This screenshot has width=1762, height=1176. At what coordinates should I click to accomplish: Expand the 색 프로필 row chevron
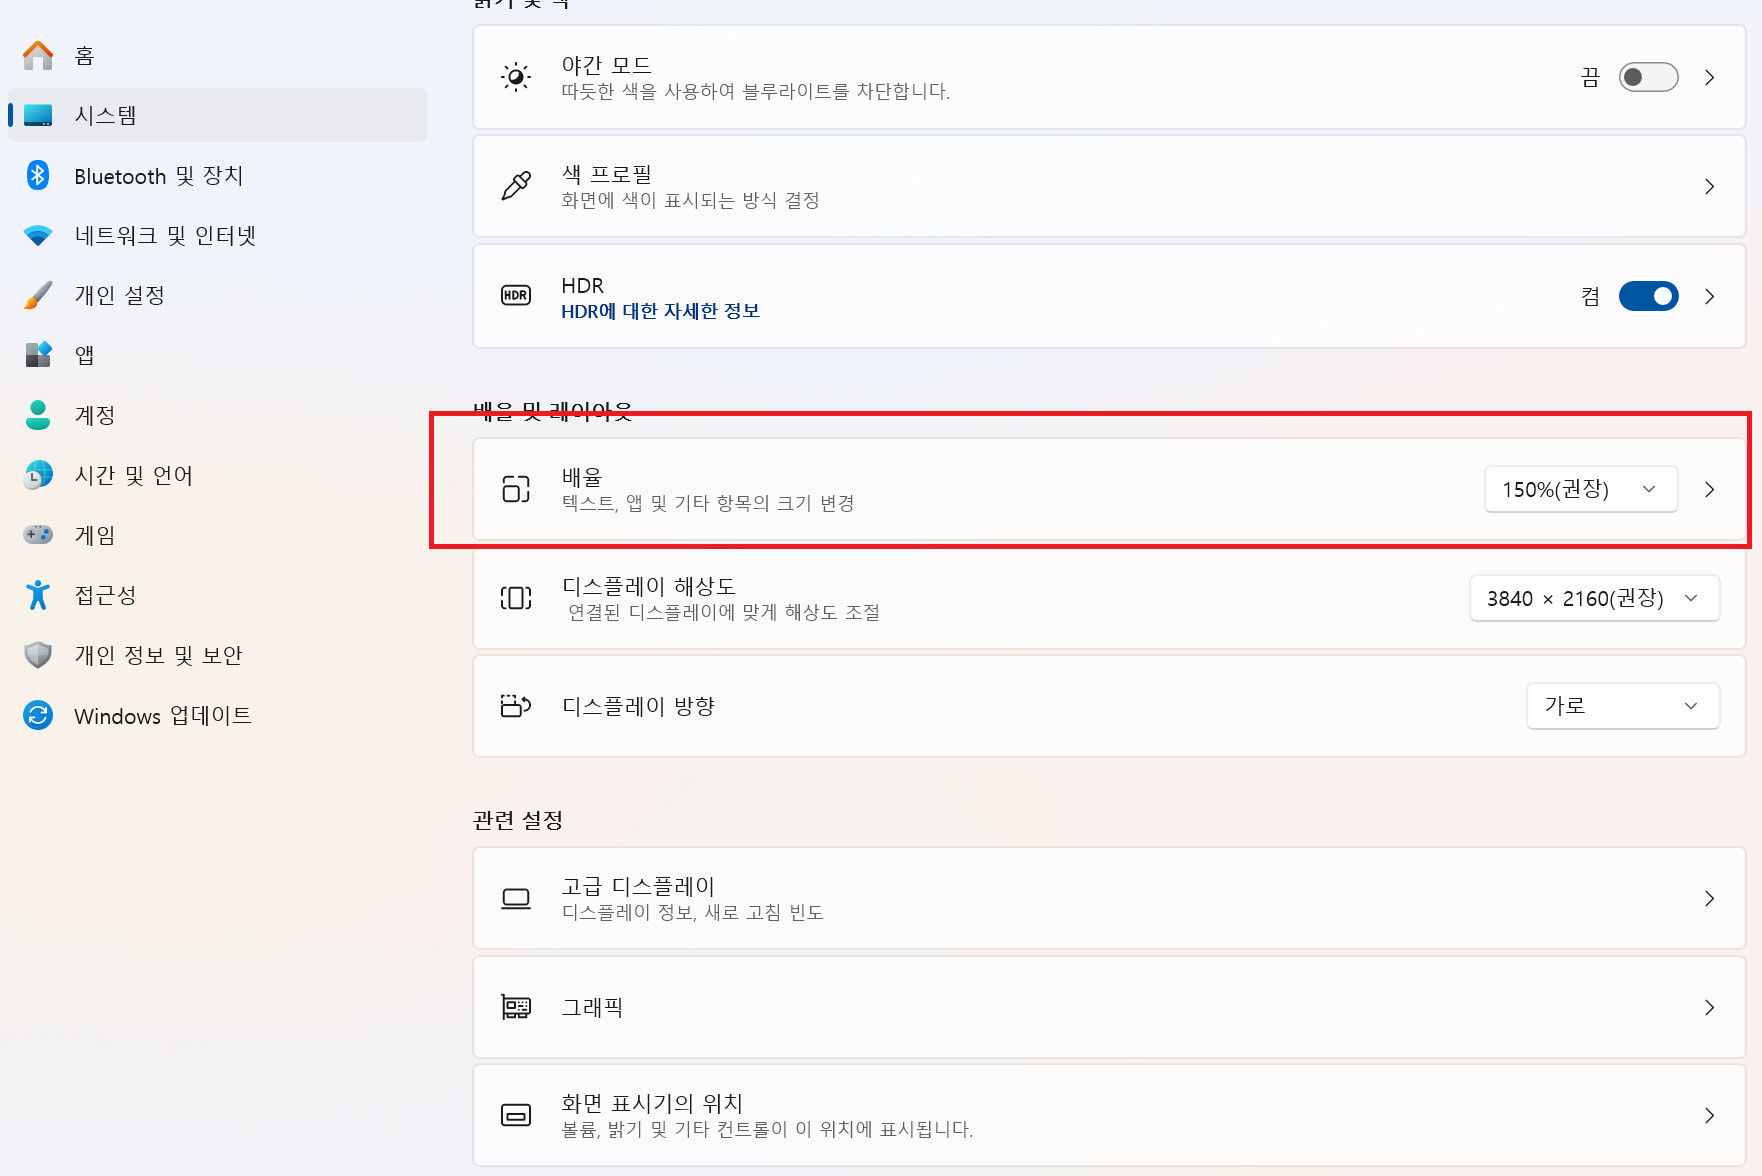coord(1709,186)
